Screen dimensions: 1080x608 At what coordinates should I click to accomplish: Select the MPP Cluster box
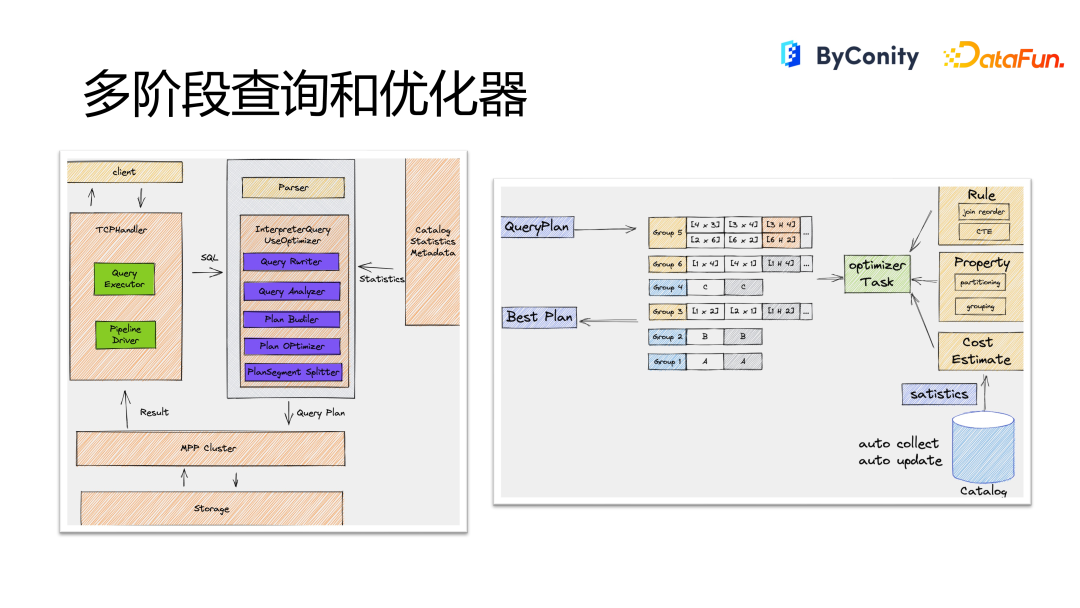pos(211,448)
